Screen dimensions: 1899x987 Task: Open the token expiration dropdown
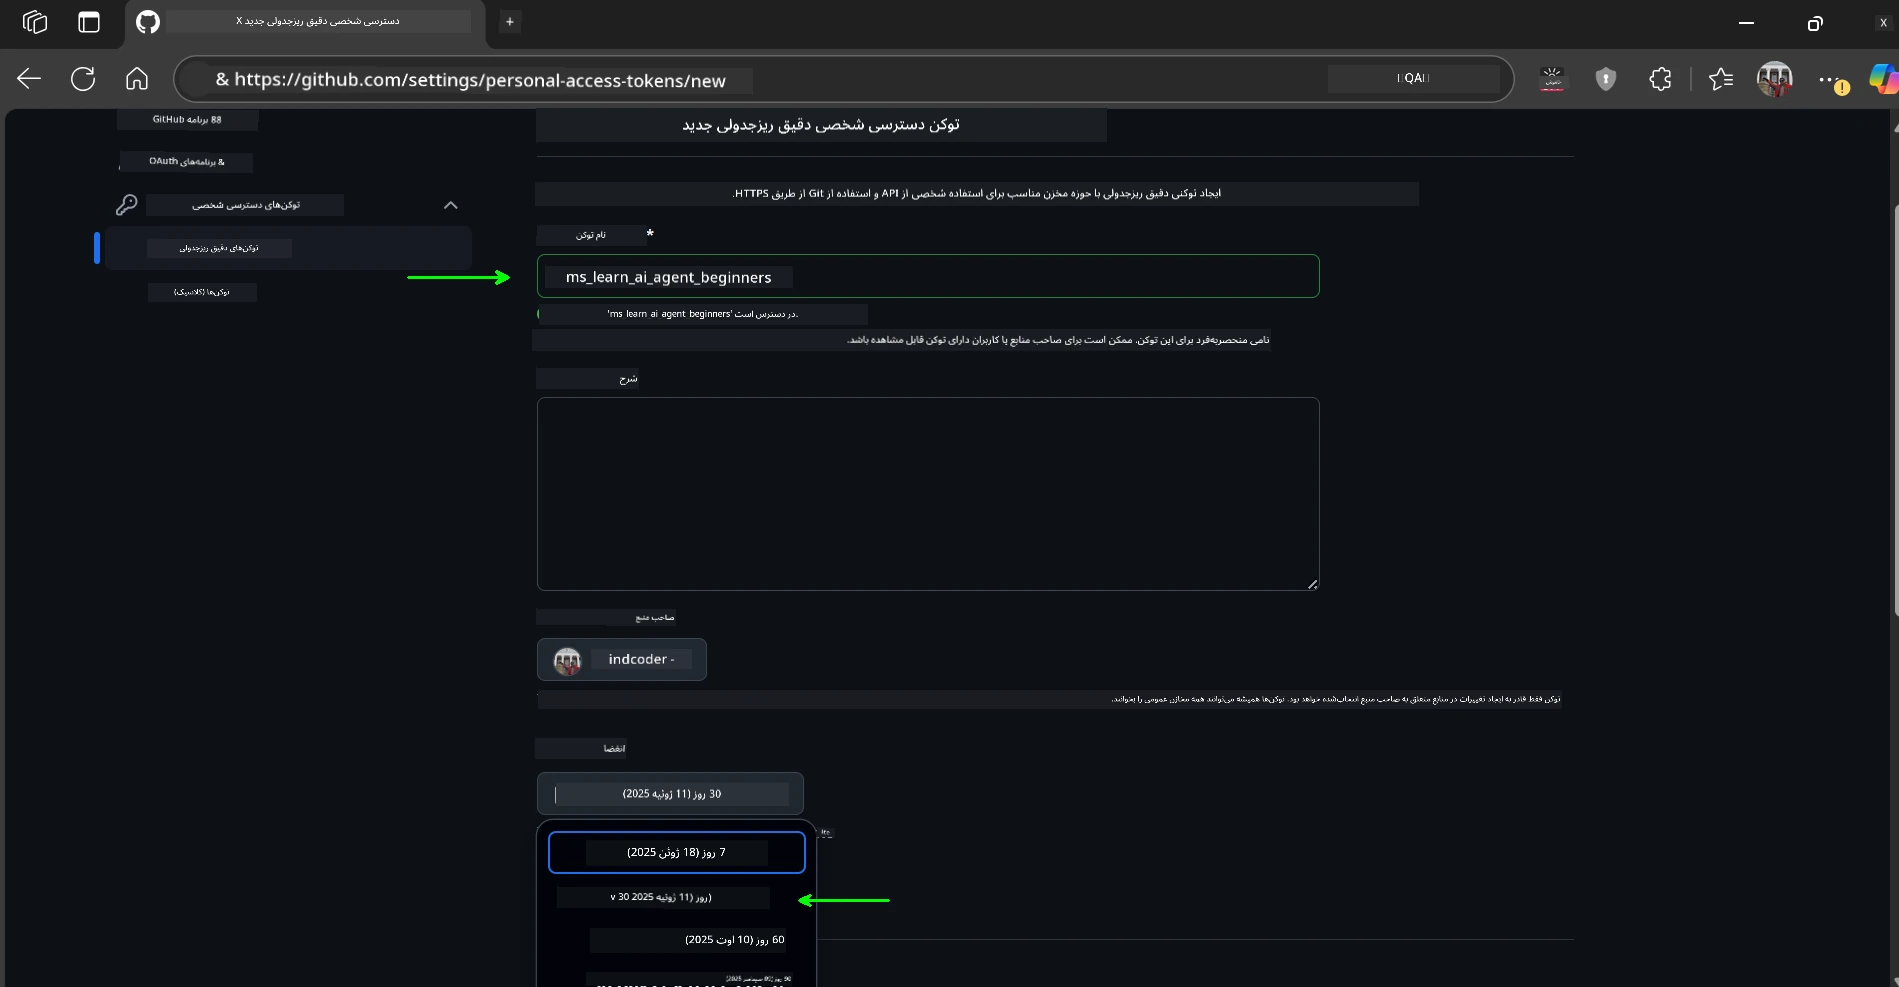670,793
